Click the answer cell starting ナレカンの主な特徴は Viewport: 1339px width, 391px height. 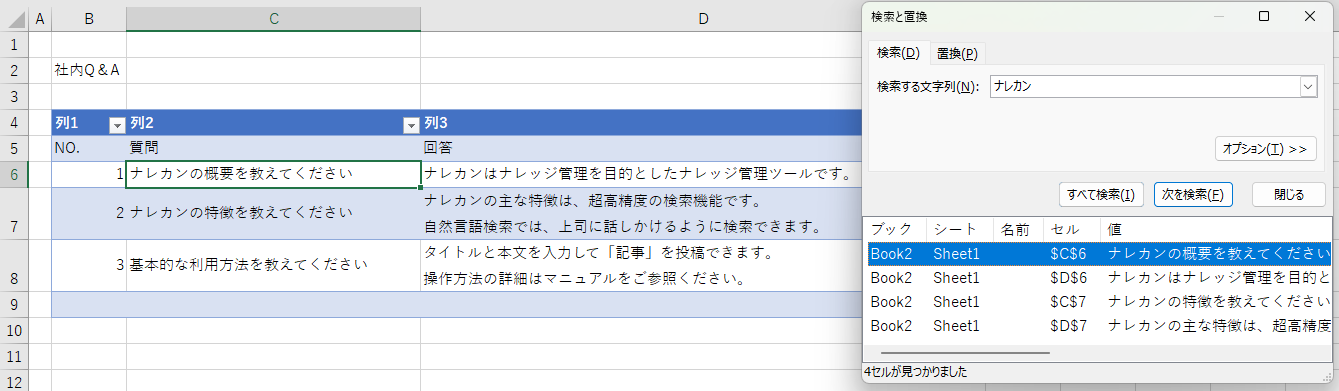(640, 213)
